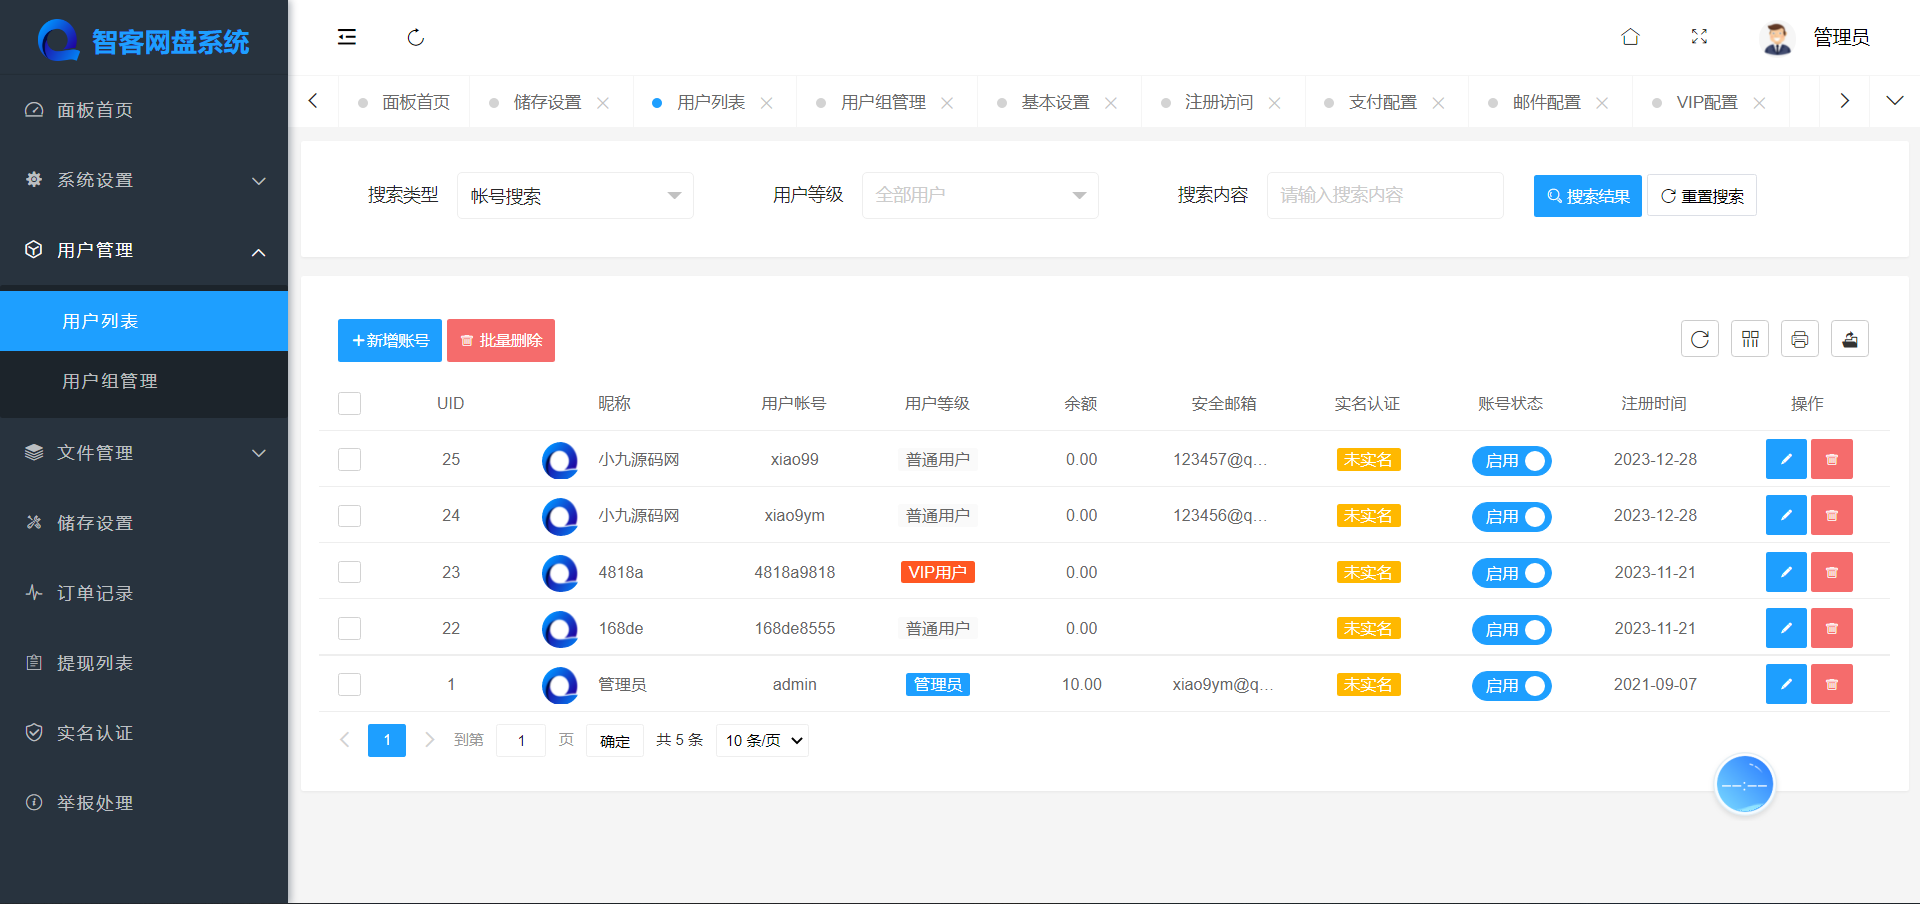Expand the 系统设置 sidebar menu
Screen dimensions: 1920x904
coord(144,180)
